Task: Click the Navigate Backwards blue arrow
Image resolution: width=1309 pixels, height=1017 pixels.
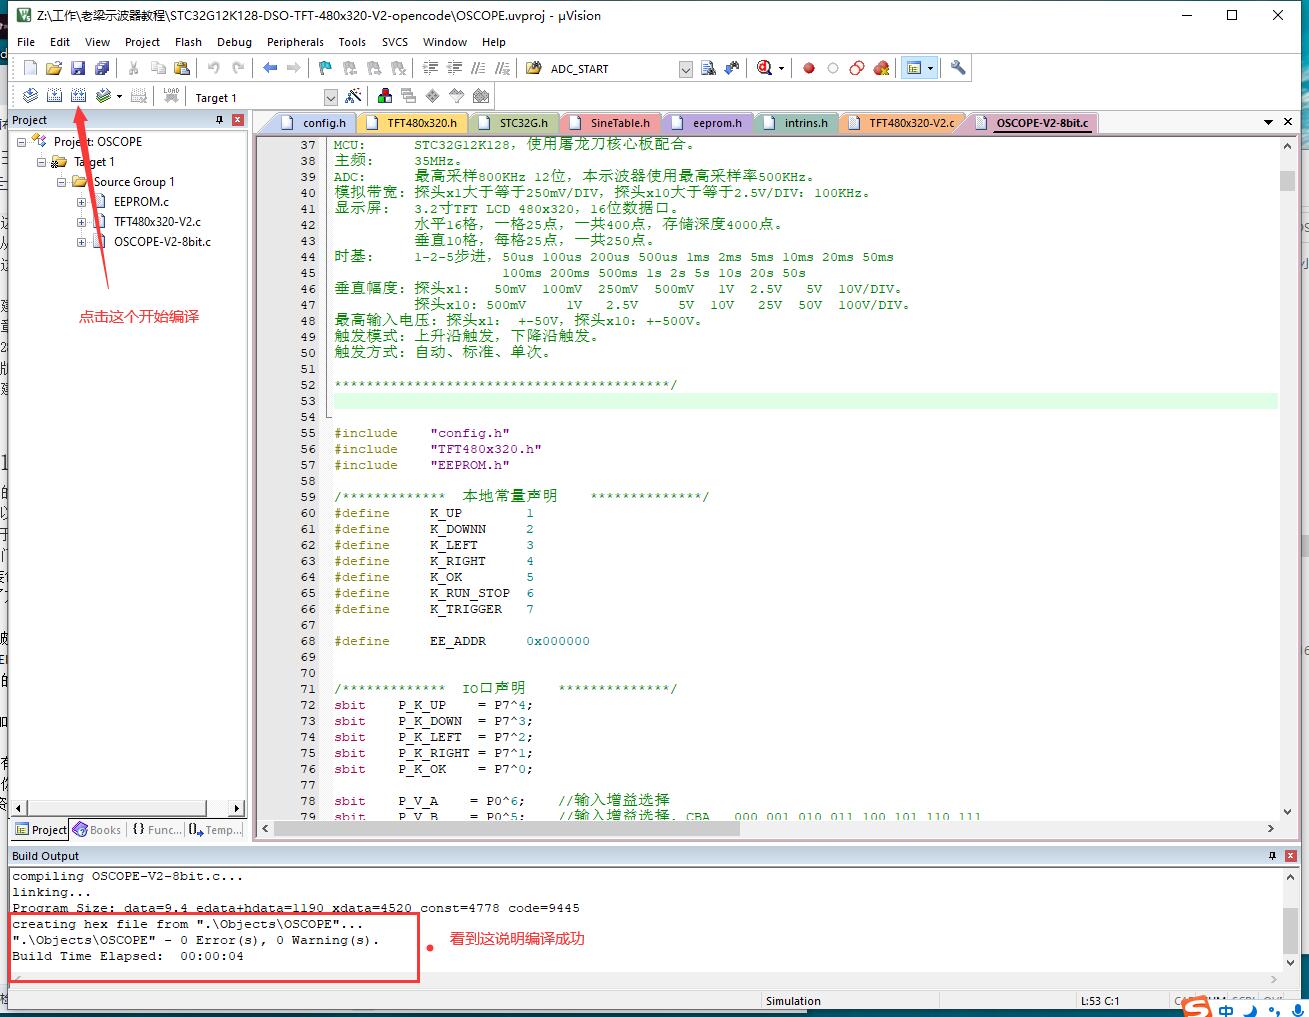Action: 269,68
